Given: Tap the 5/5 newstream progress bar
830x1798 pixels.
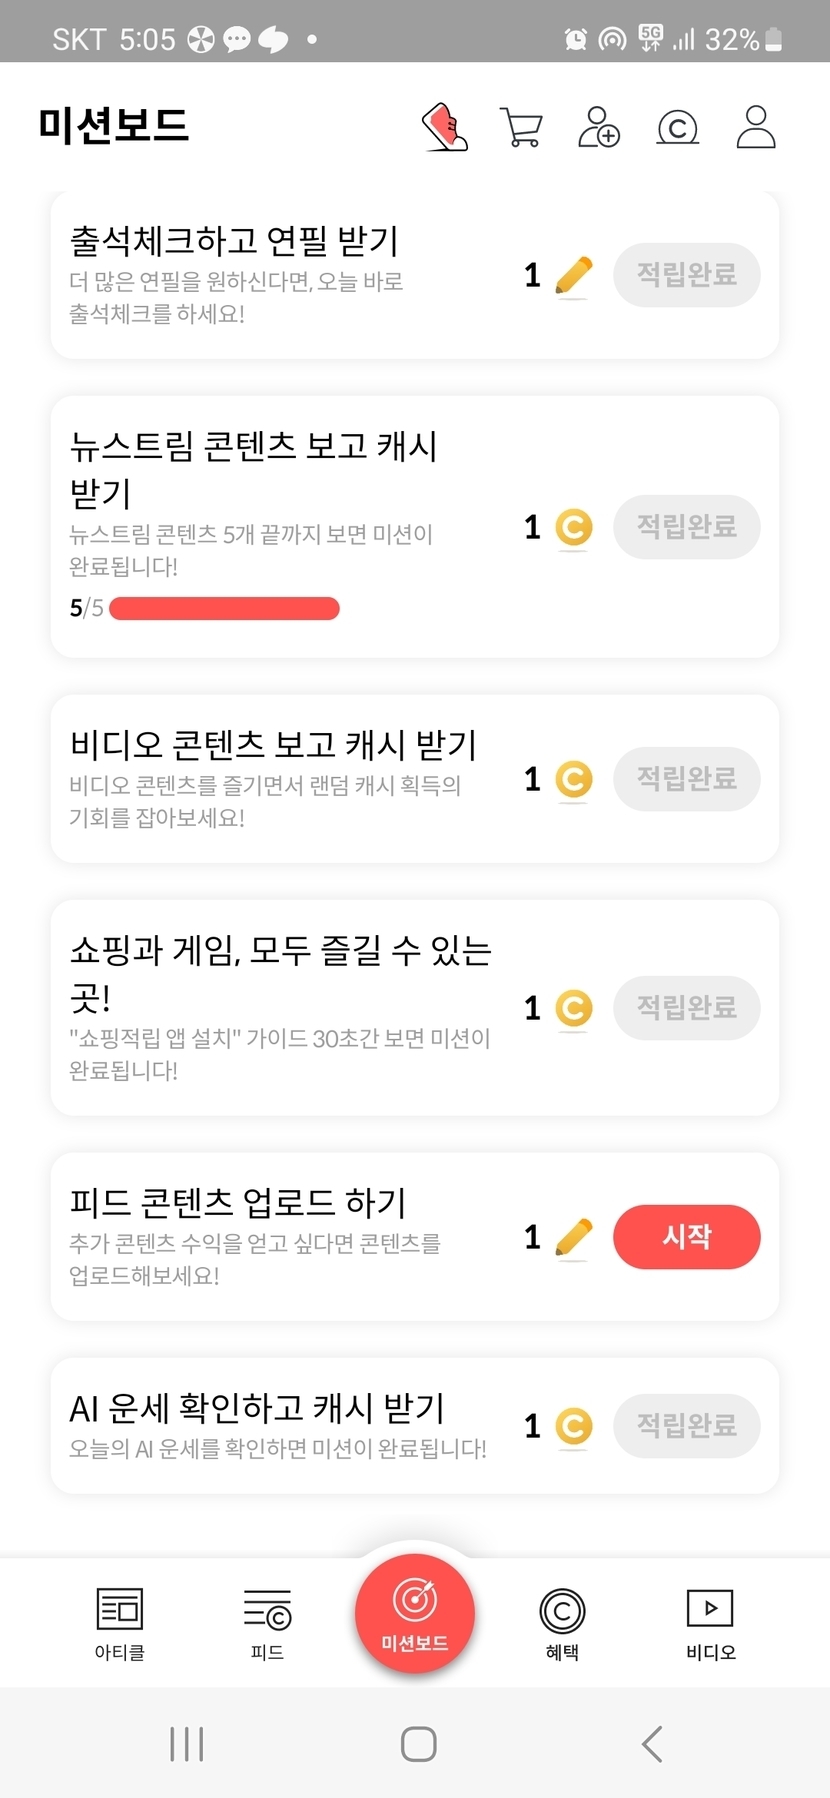Looking at the screenshot, I should click(x=224, y=608).
